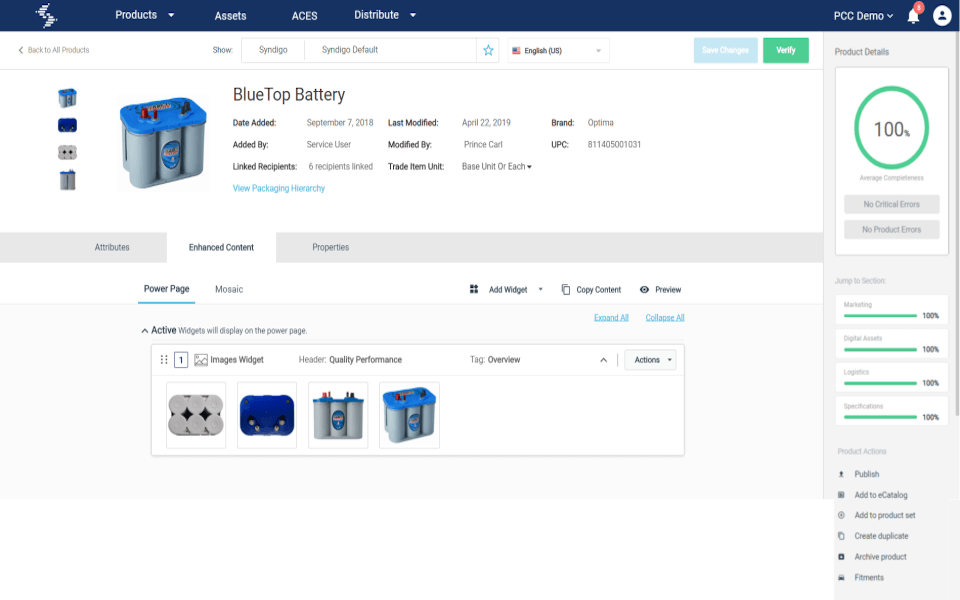Mark Syndigo Default view as favorite star
This screenshot has height=600, width=960.
(488, 50)
